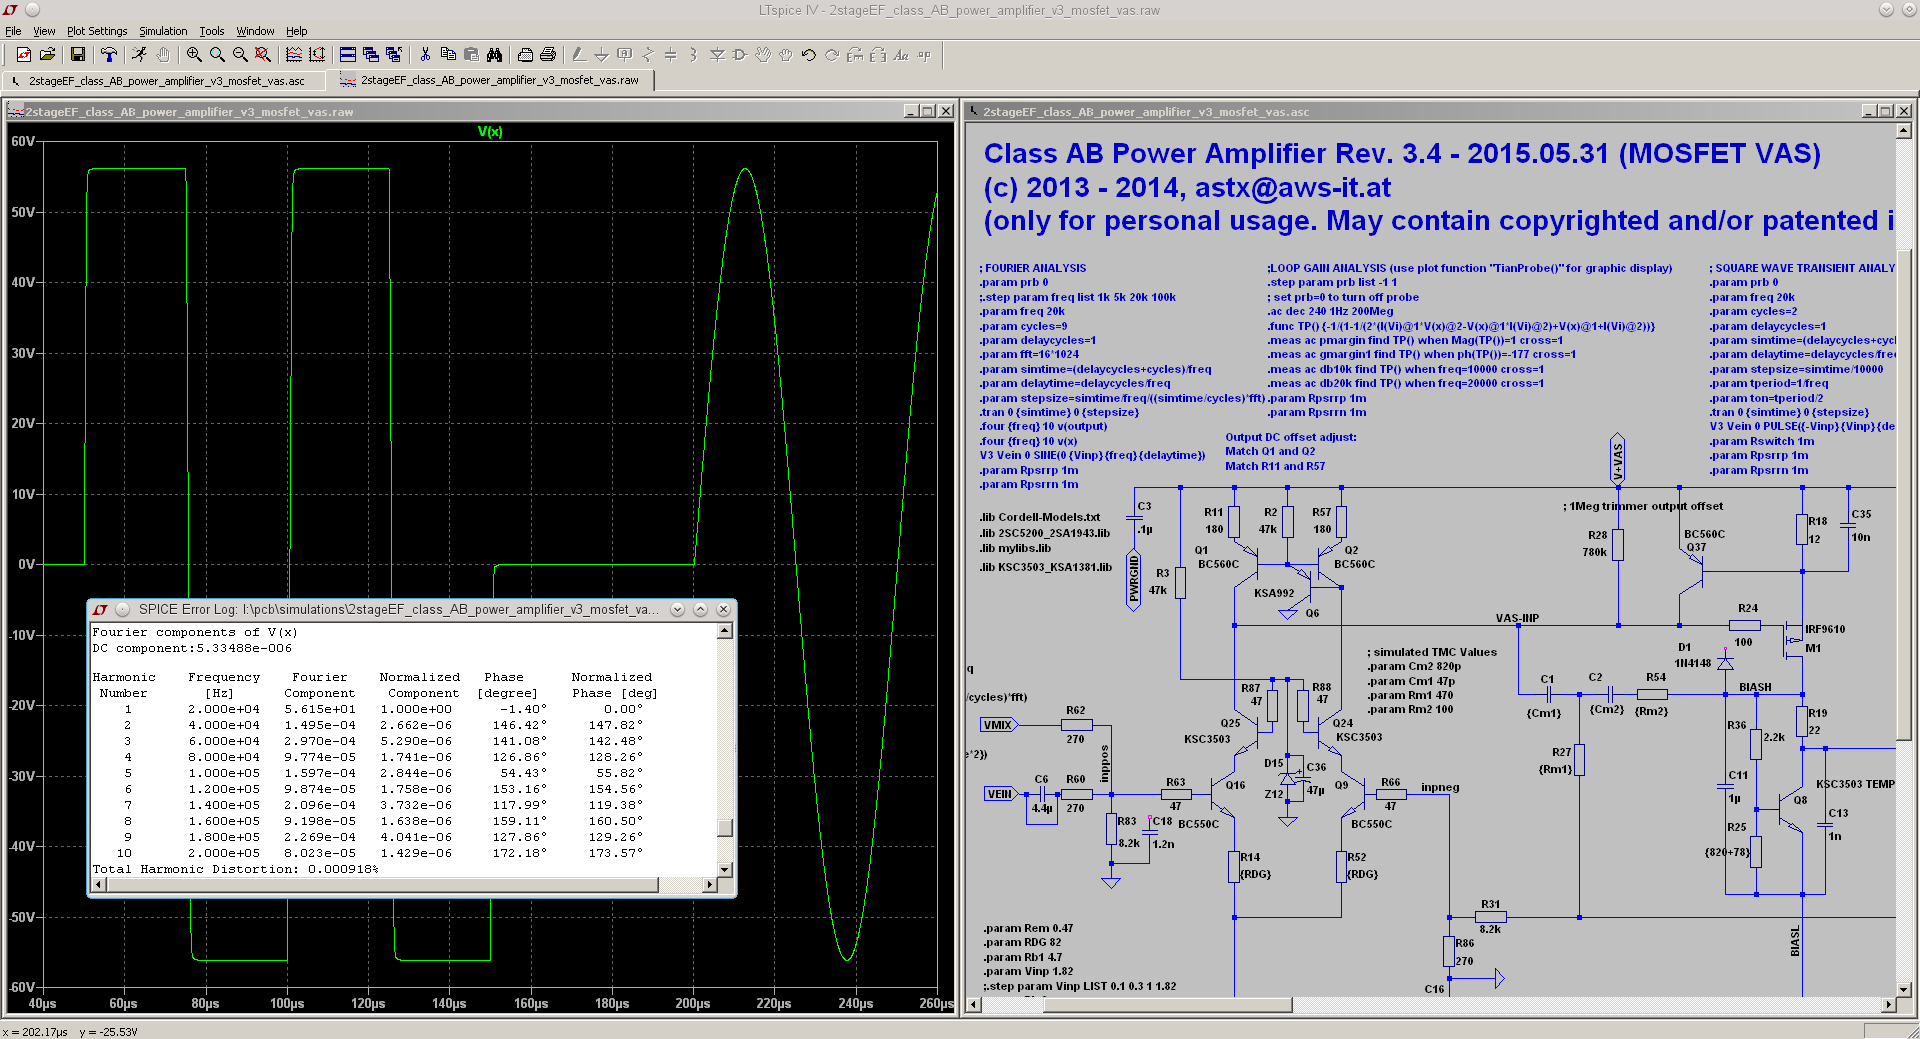This screenshot has height=1039, width=1920.
Task: Cascade windows using the Cascade icon
Action: pyautogui.click(x=371, y=55)
